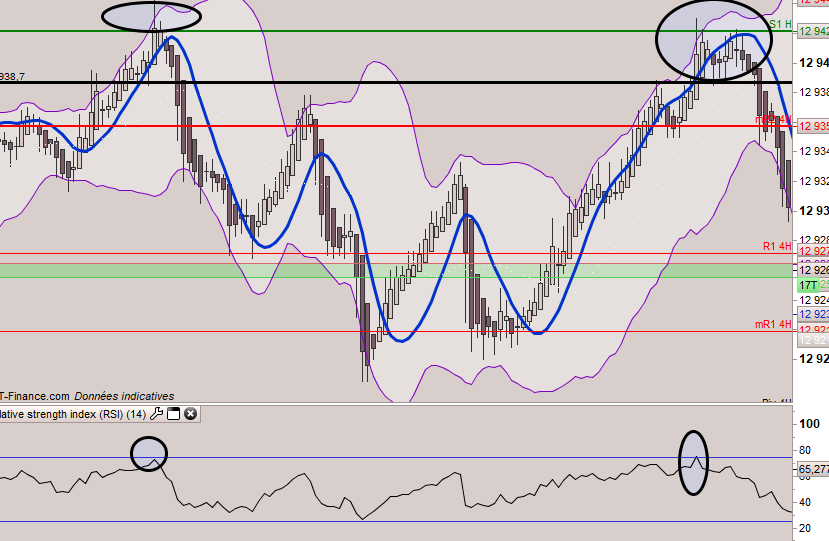Click the 12 924 axis price label
The image size is (829, 541).
pyautogui.click(x=814, y=300)
